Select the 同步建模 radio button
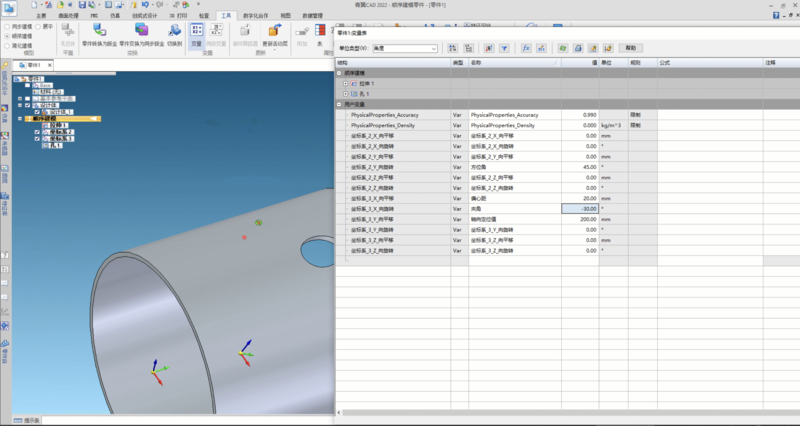This screenshot has height=426, width=800. tap(5, 27)
